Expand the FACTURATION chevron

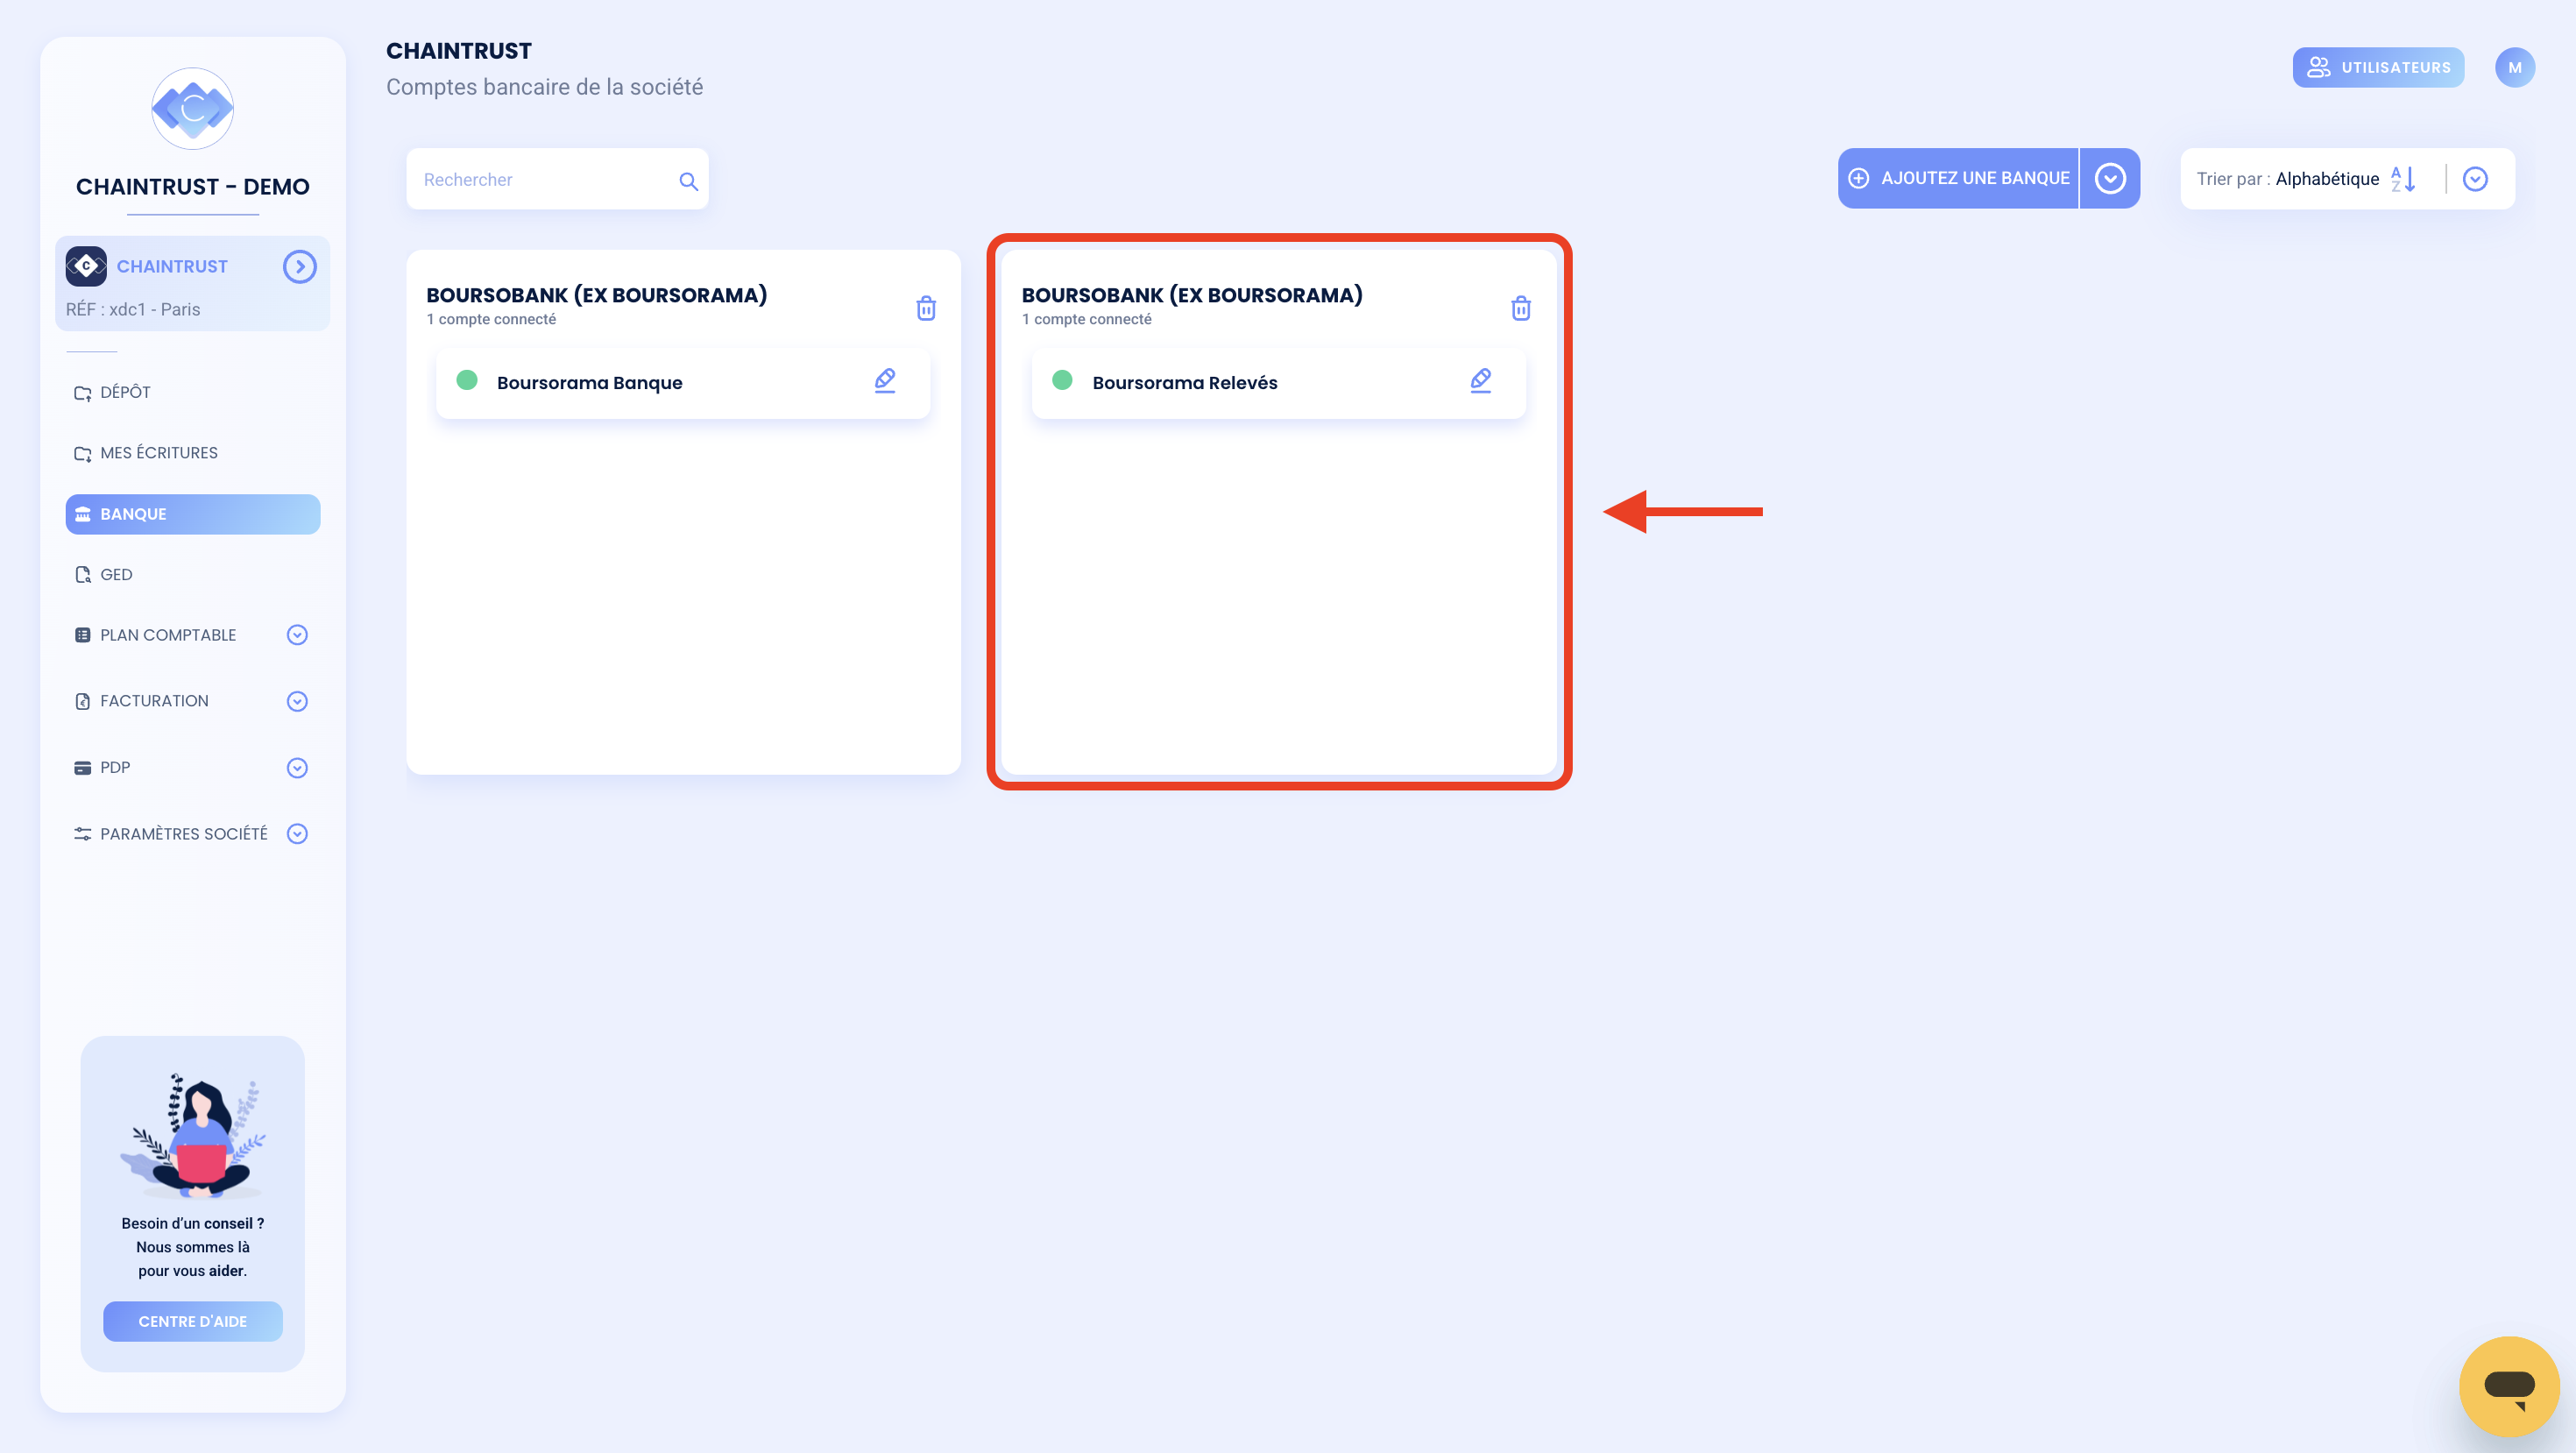[x=297, y=701]
